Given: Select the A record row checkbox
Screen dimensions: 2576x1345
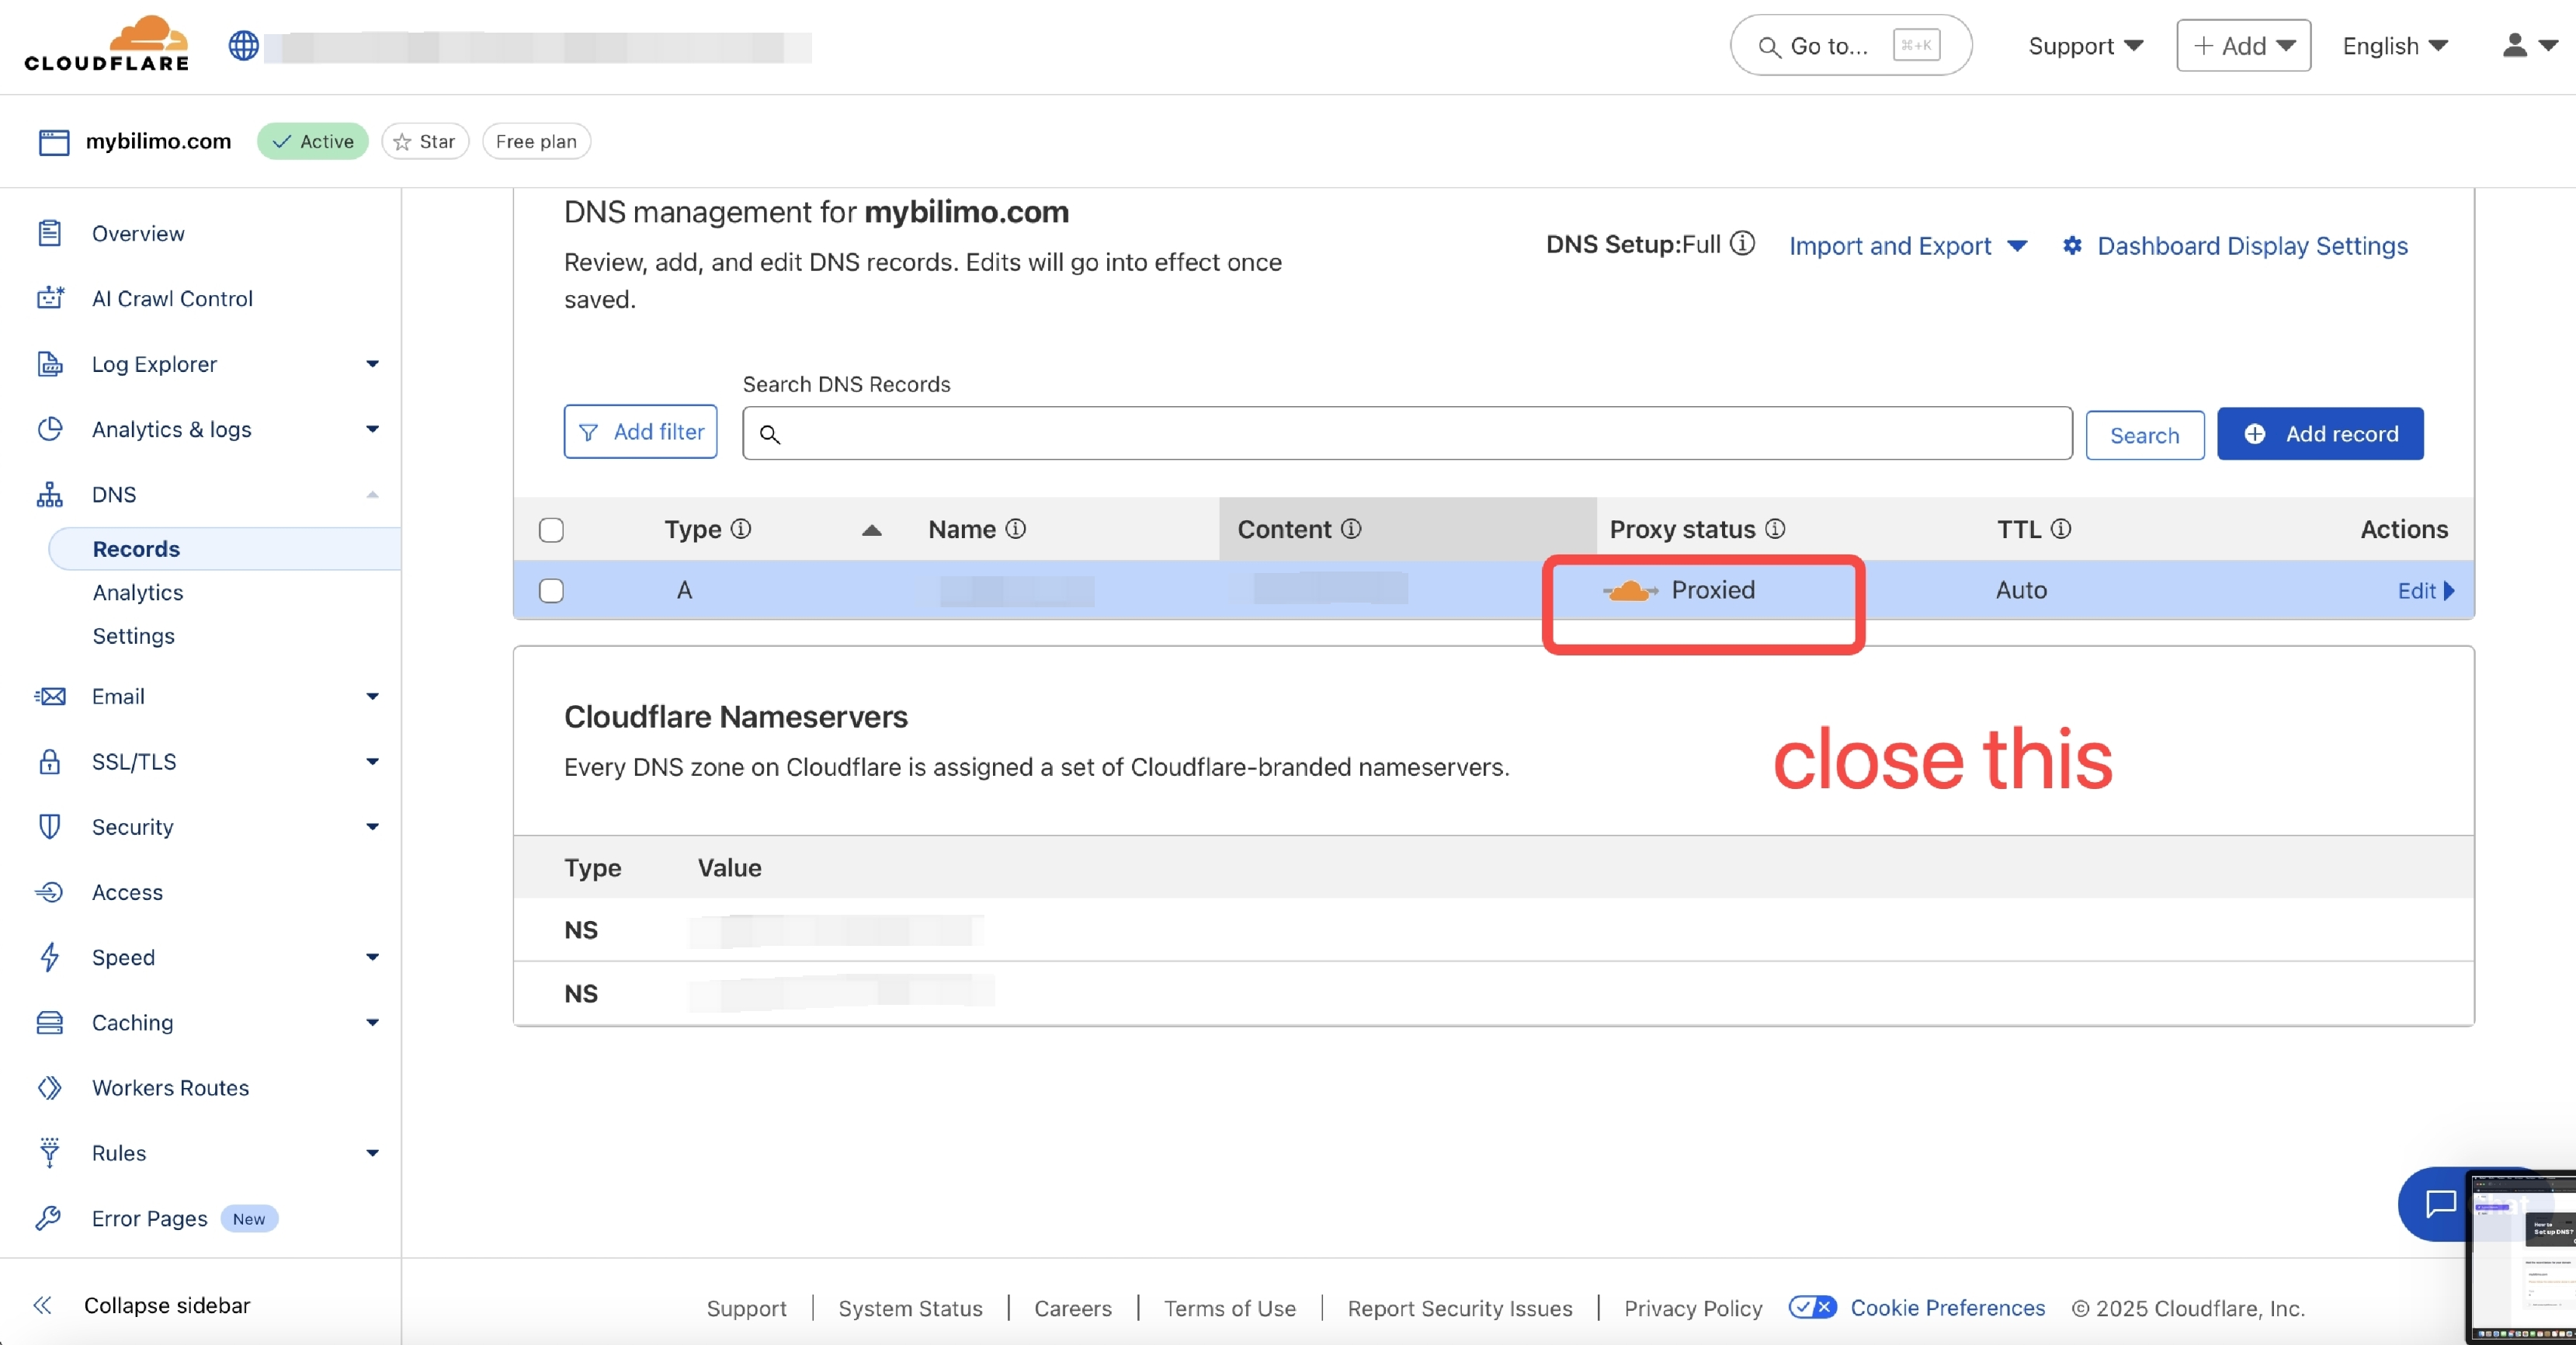Looking at the screenshot, I should [551, 591].
